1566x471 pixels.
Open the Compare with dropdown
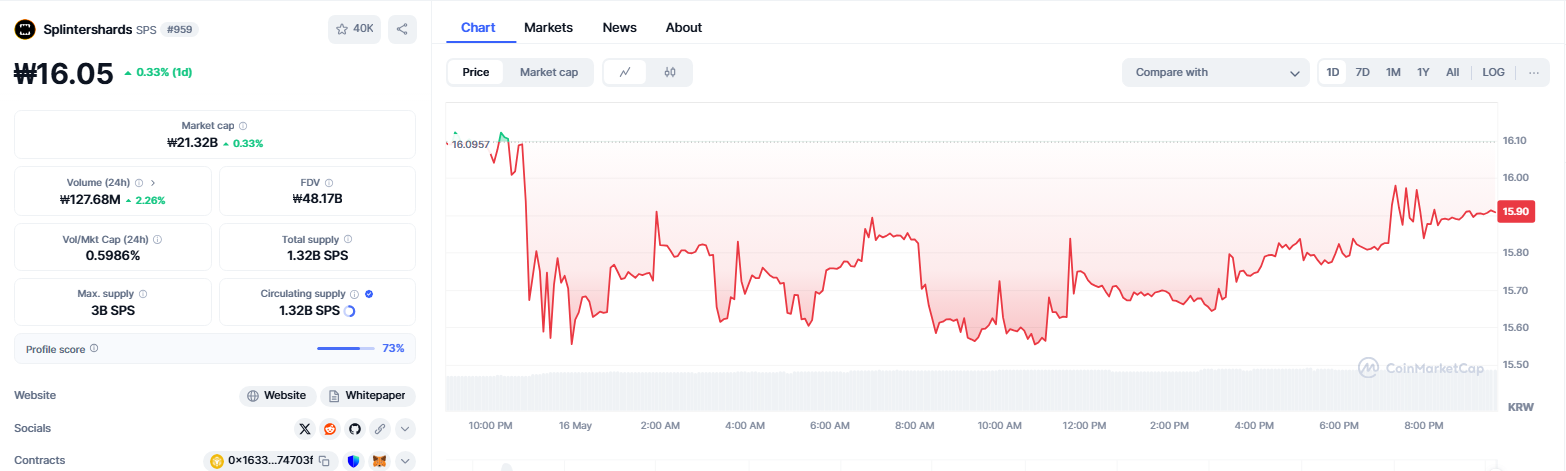click(1216, 72)
